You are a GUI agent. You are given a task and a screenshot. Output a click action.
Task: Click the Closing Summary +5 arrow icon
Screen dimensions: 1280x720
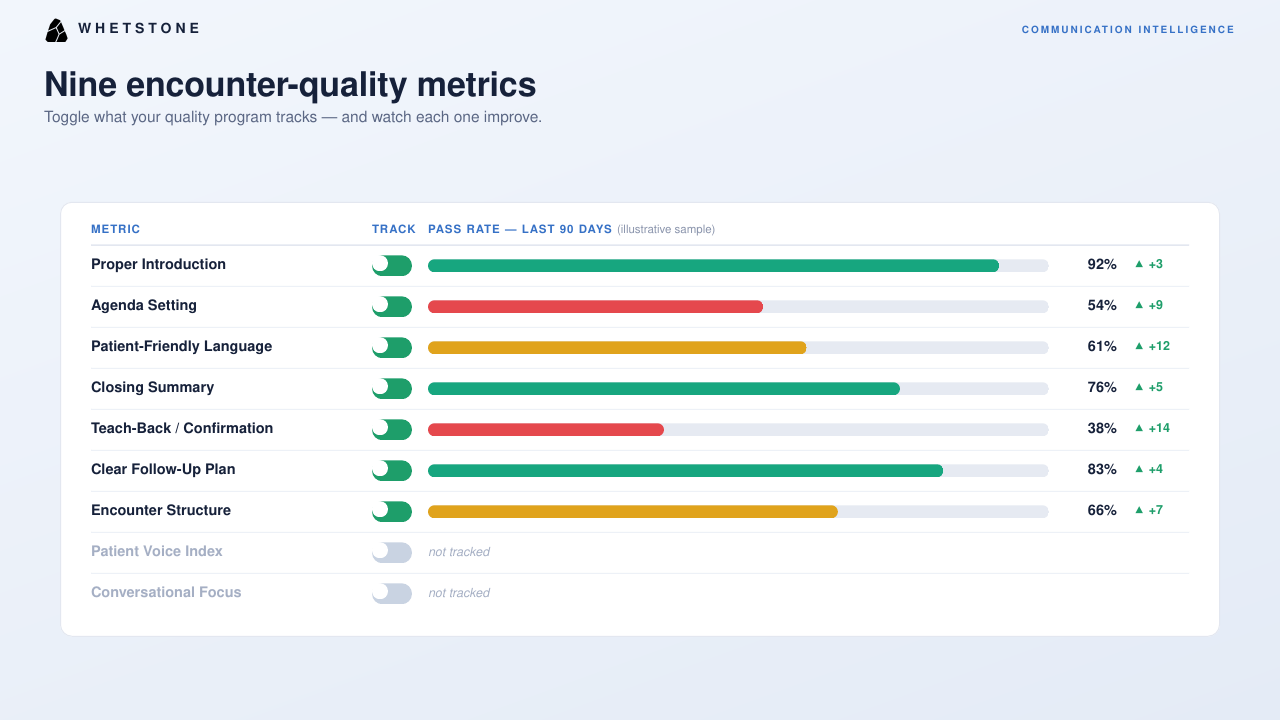tap(1139, 388)
